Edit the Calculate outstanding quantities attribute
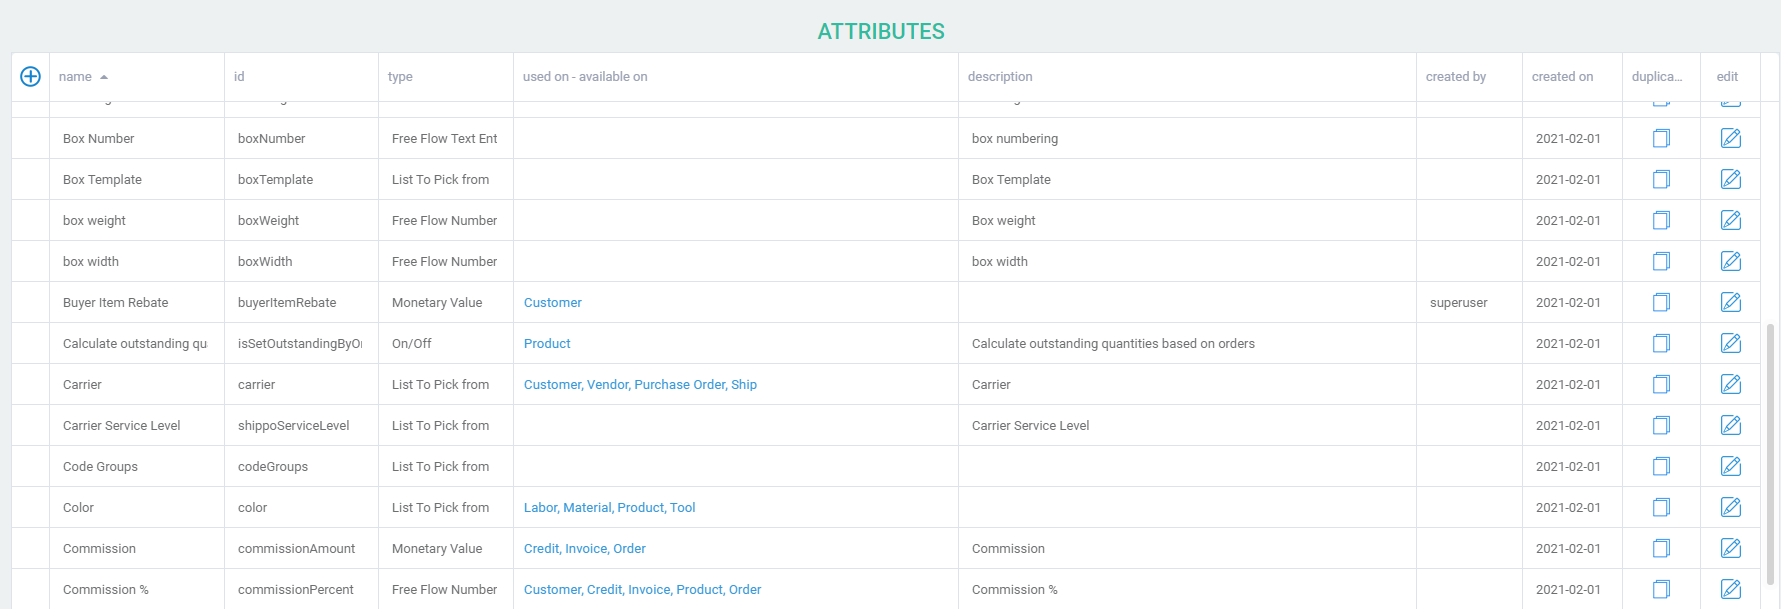This screenshot has height=609, width=1781. click(x=1731, y=343)
